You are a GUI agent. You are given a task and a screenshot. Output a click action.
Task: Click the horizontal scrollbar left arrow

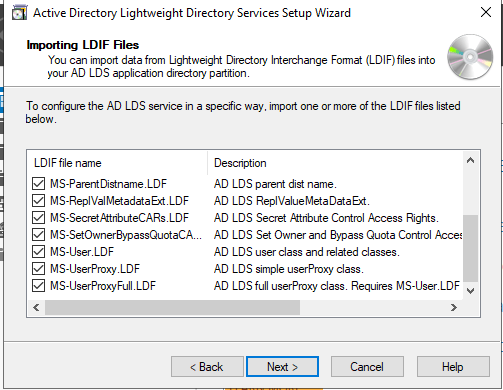tap(36, 307)
